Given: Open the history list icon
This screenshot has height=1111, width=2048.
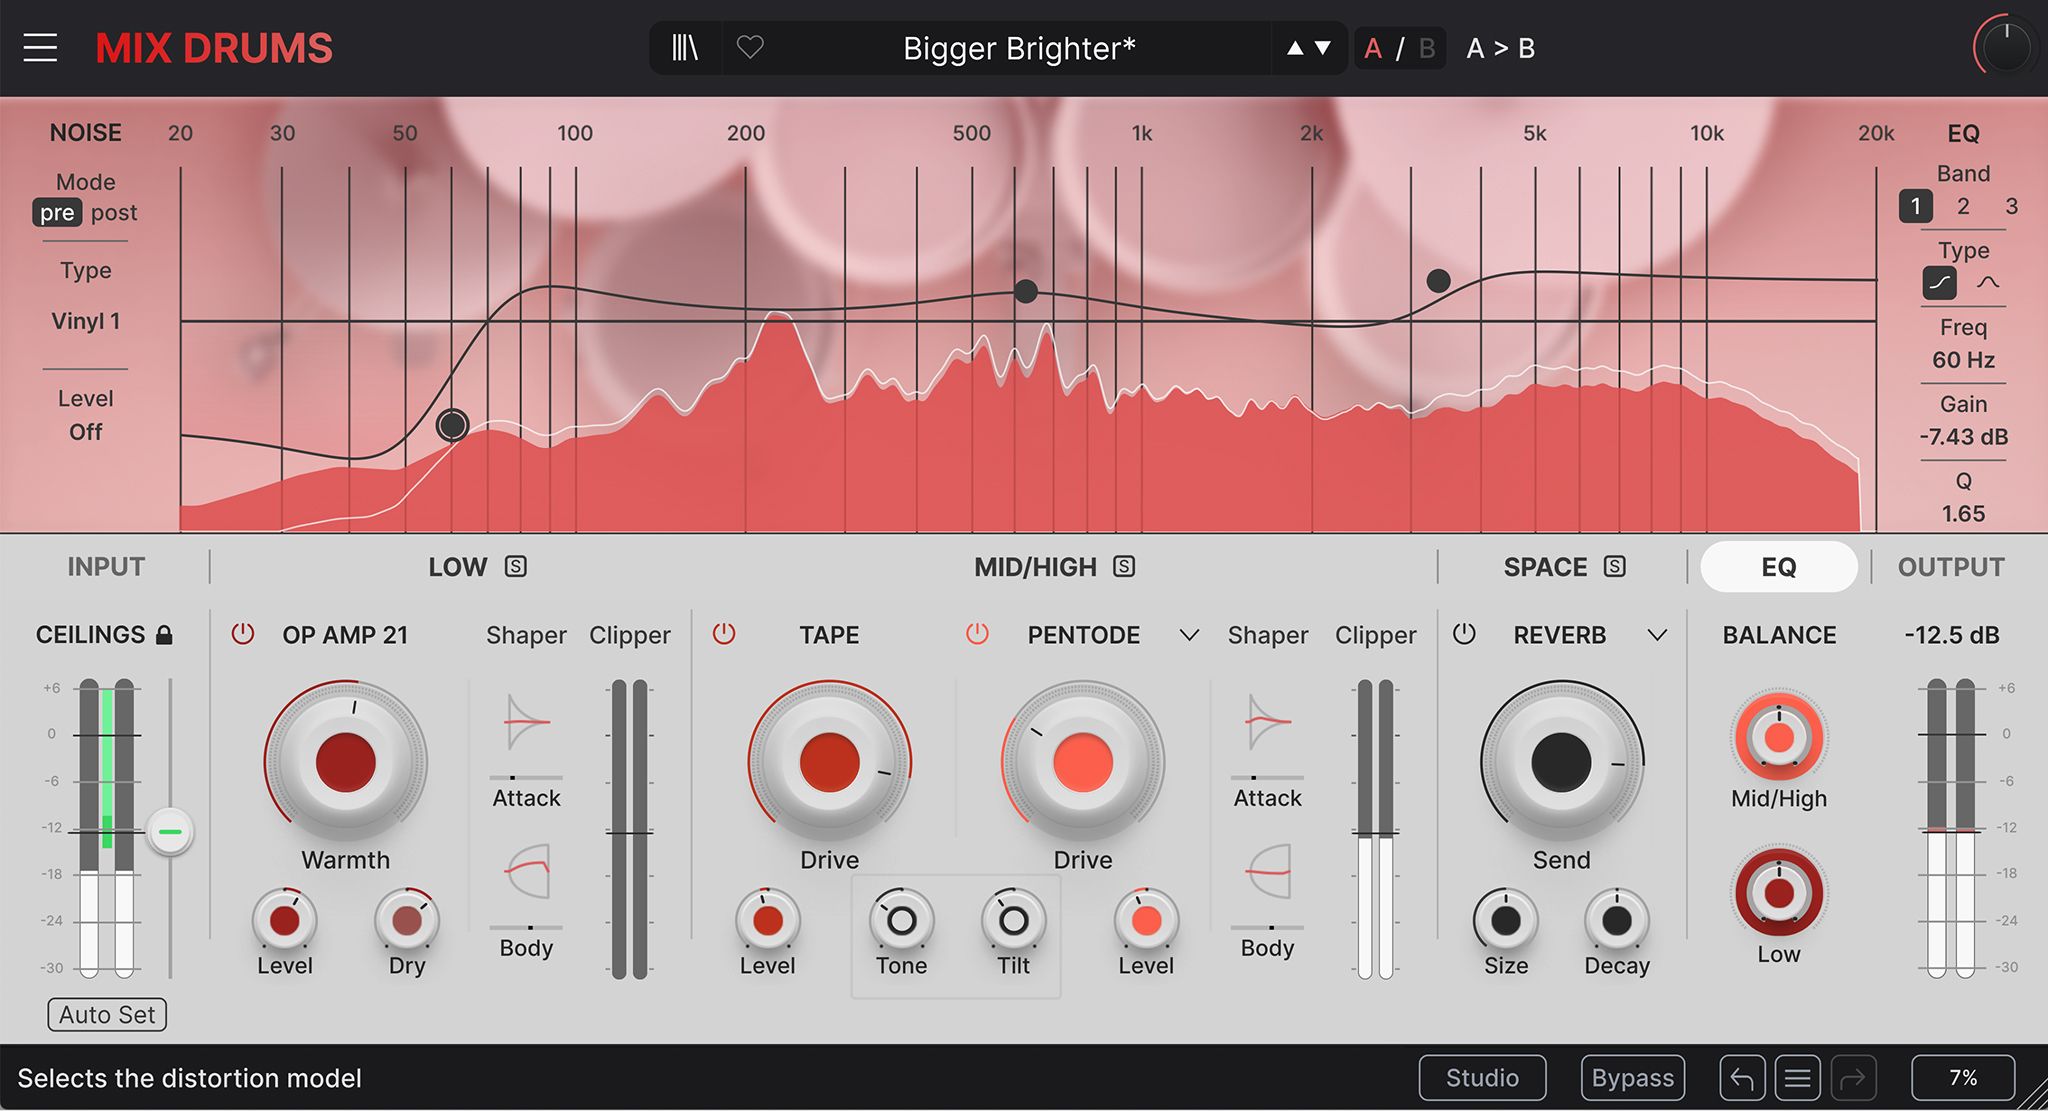Looking at the screenshot, I should (1798, 1078).
